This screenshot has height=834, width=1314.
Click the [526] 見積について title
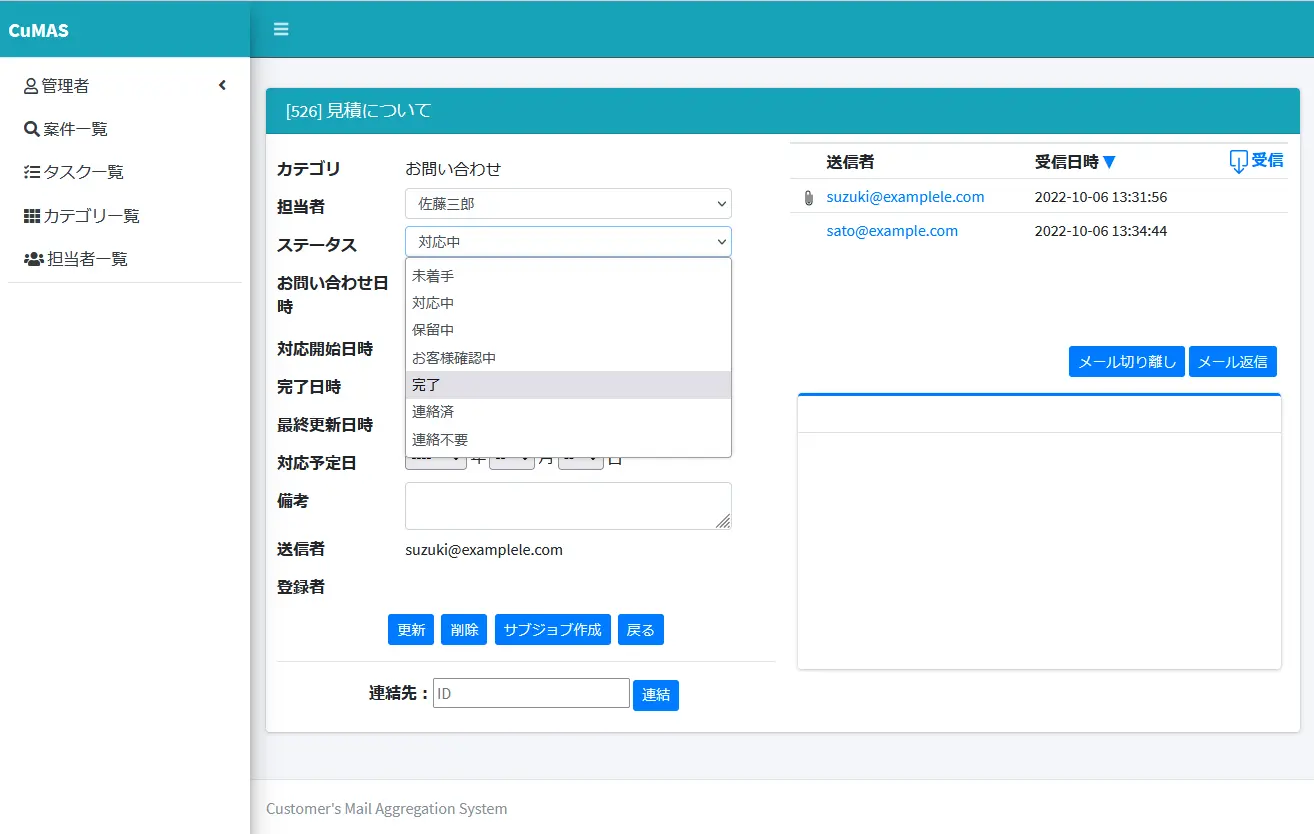pyautogui.click(x=359, y=110)
